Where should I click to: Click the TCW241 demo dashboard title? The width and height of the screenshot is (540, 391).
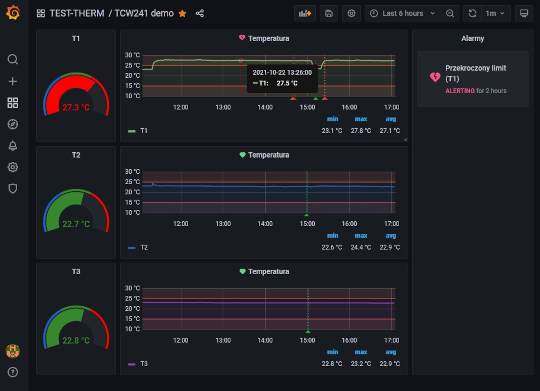pyautogui.click(x=144, y=13)
